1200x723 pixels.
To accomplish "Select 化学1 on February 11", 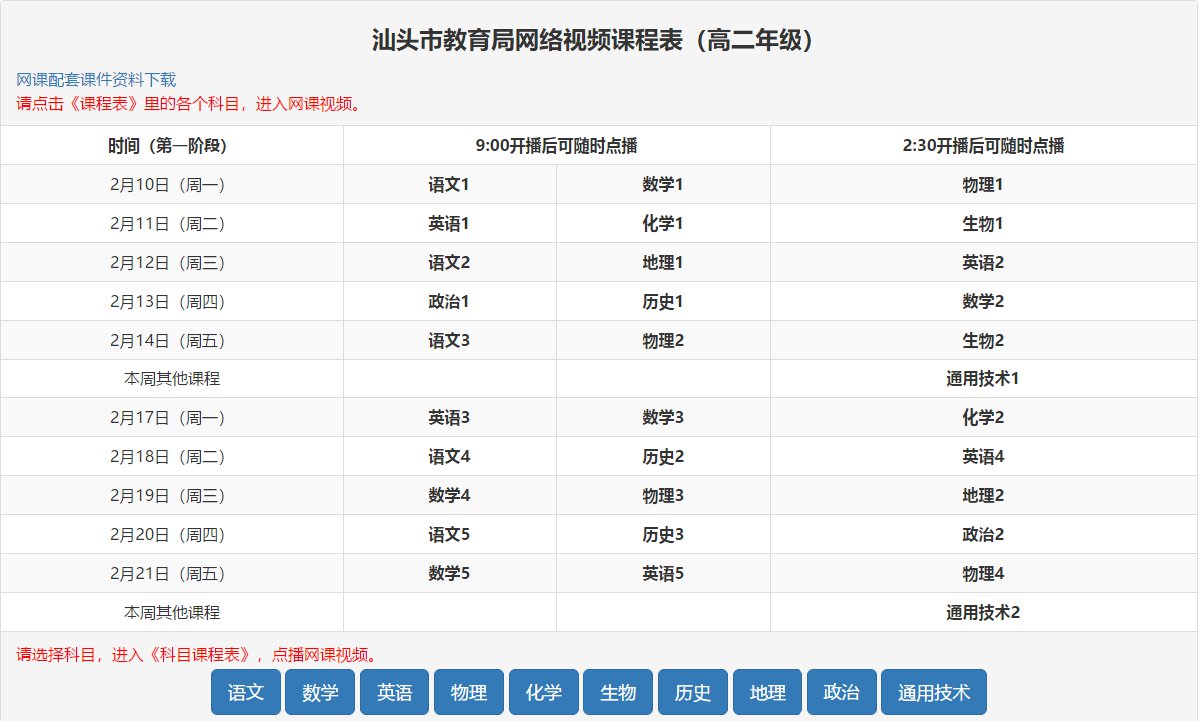I will coord(663,224).
